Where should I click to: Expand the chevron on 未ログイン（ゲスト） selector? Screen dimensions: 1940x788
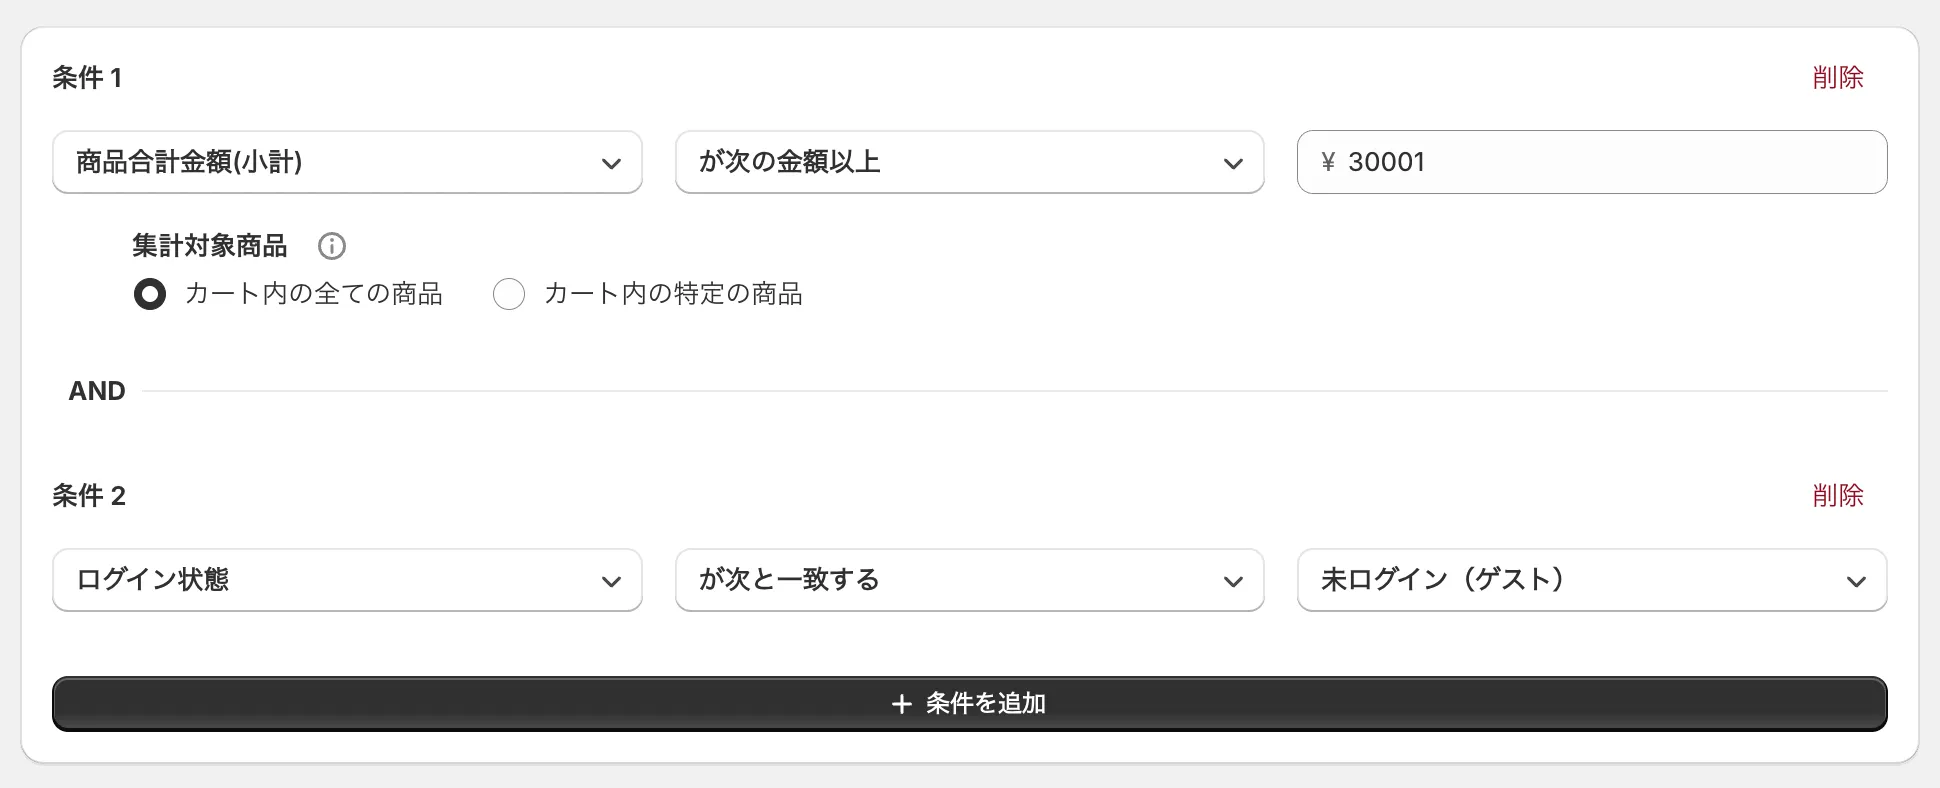tap(1858, 580)
